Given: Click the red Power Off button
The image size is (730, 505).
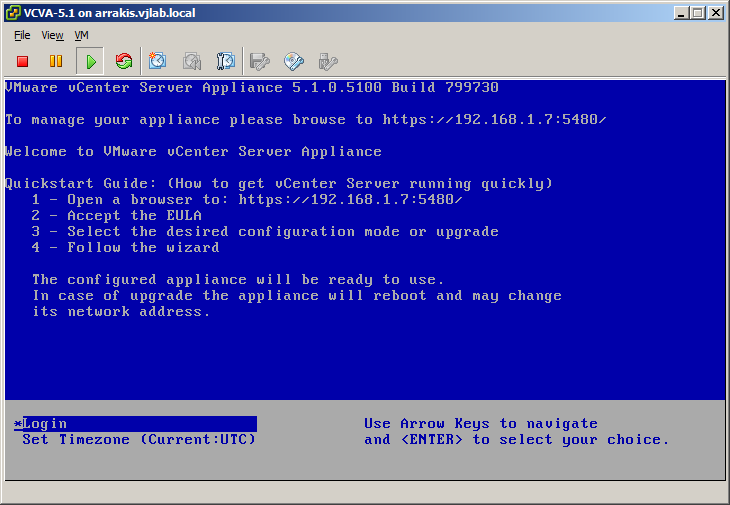Looking at the screenshot, I should pyautogui.click(x=22, y=61).
